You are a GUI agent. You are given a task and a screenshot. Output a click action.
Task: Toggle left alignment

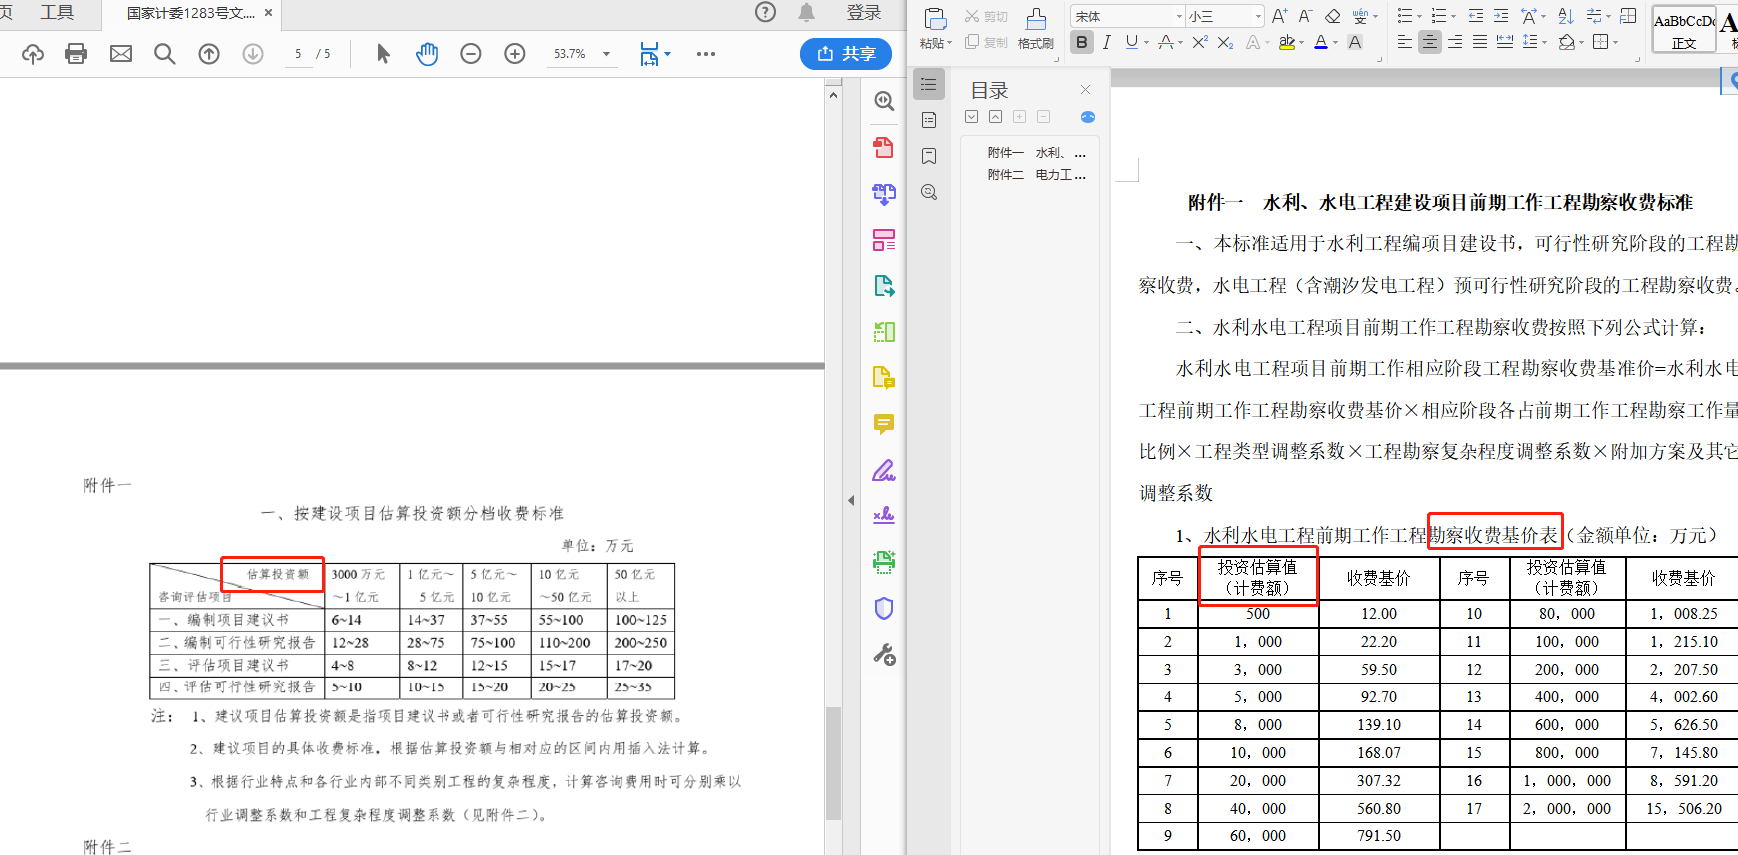click(1405, 42)
